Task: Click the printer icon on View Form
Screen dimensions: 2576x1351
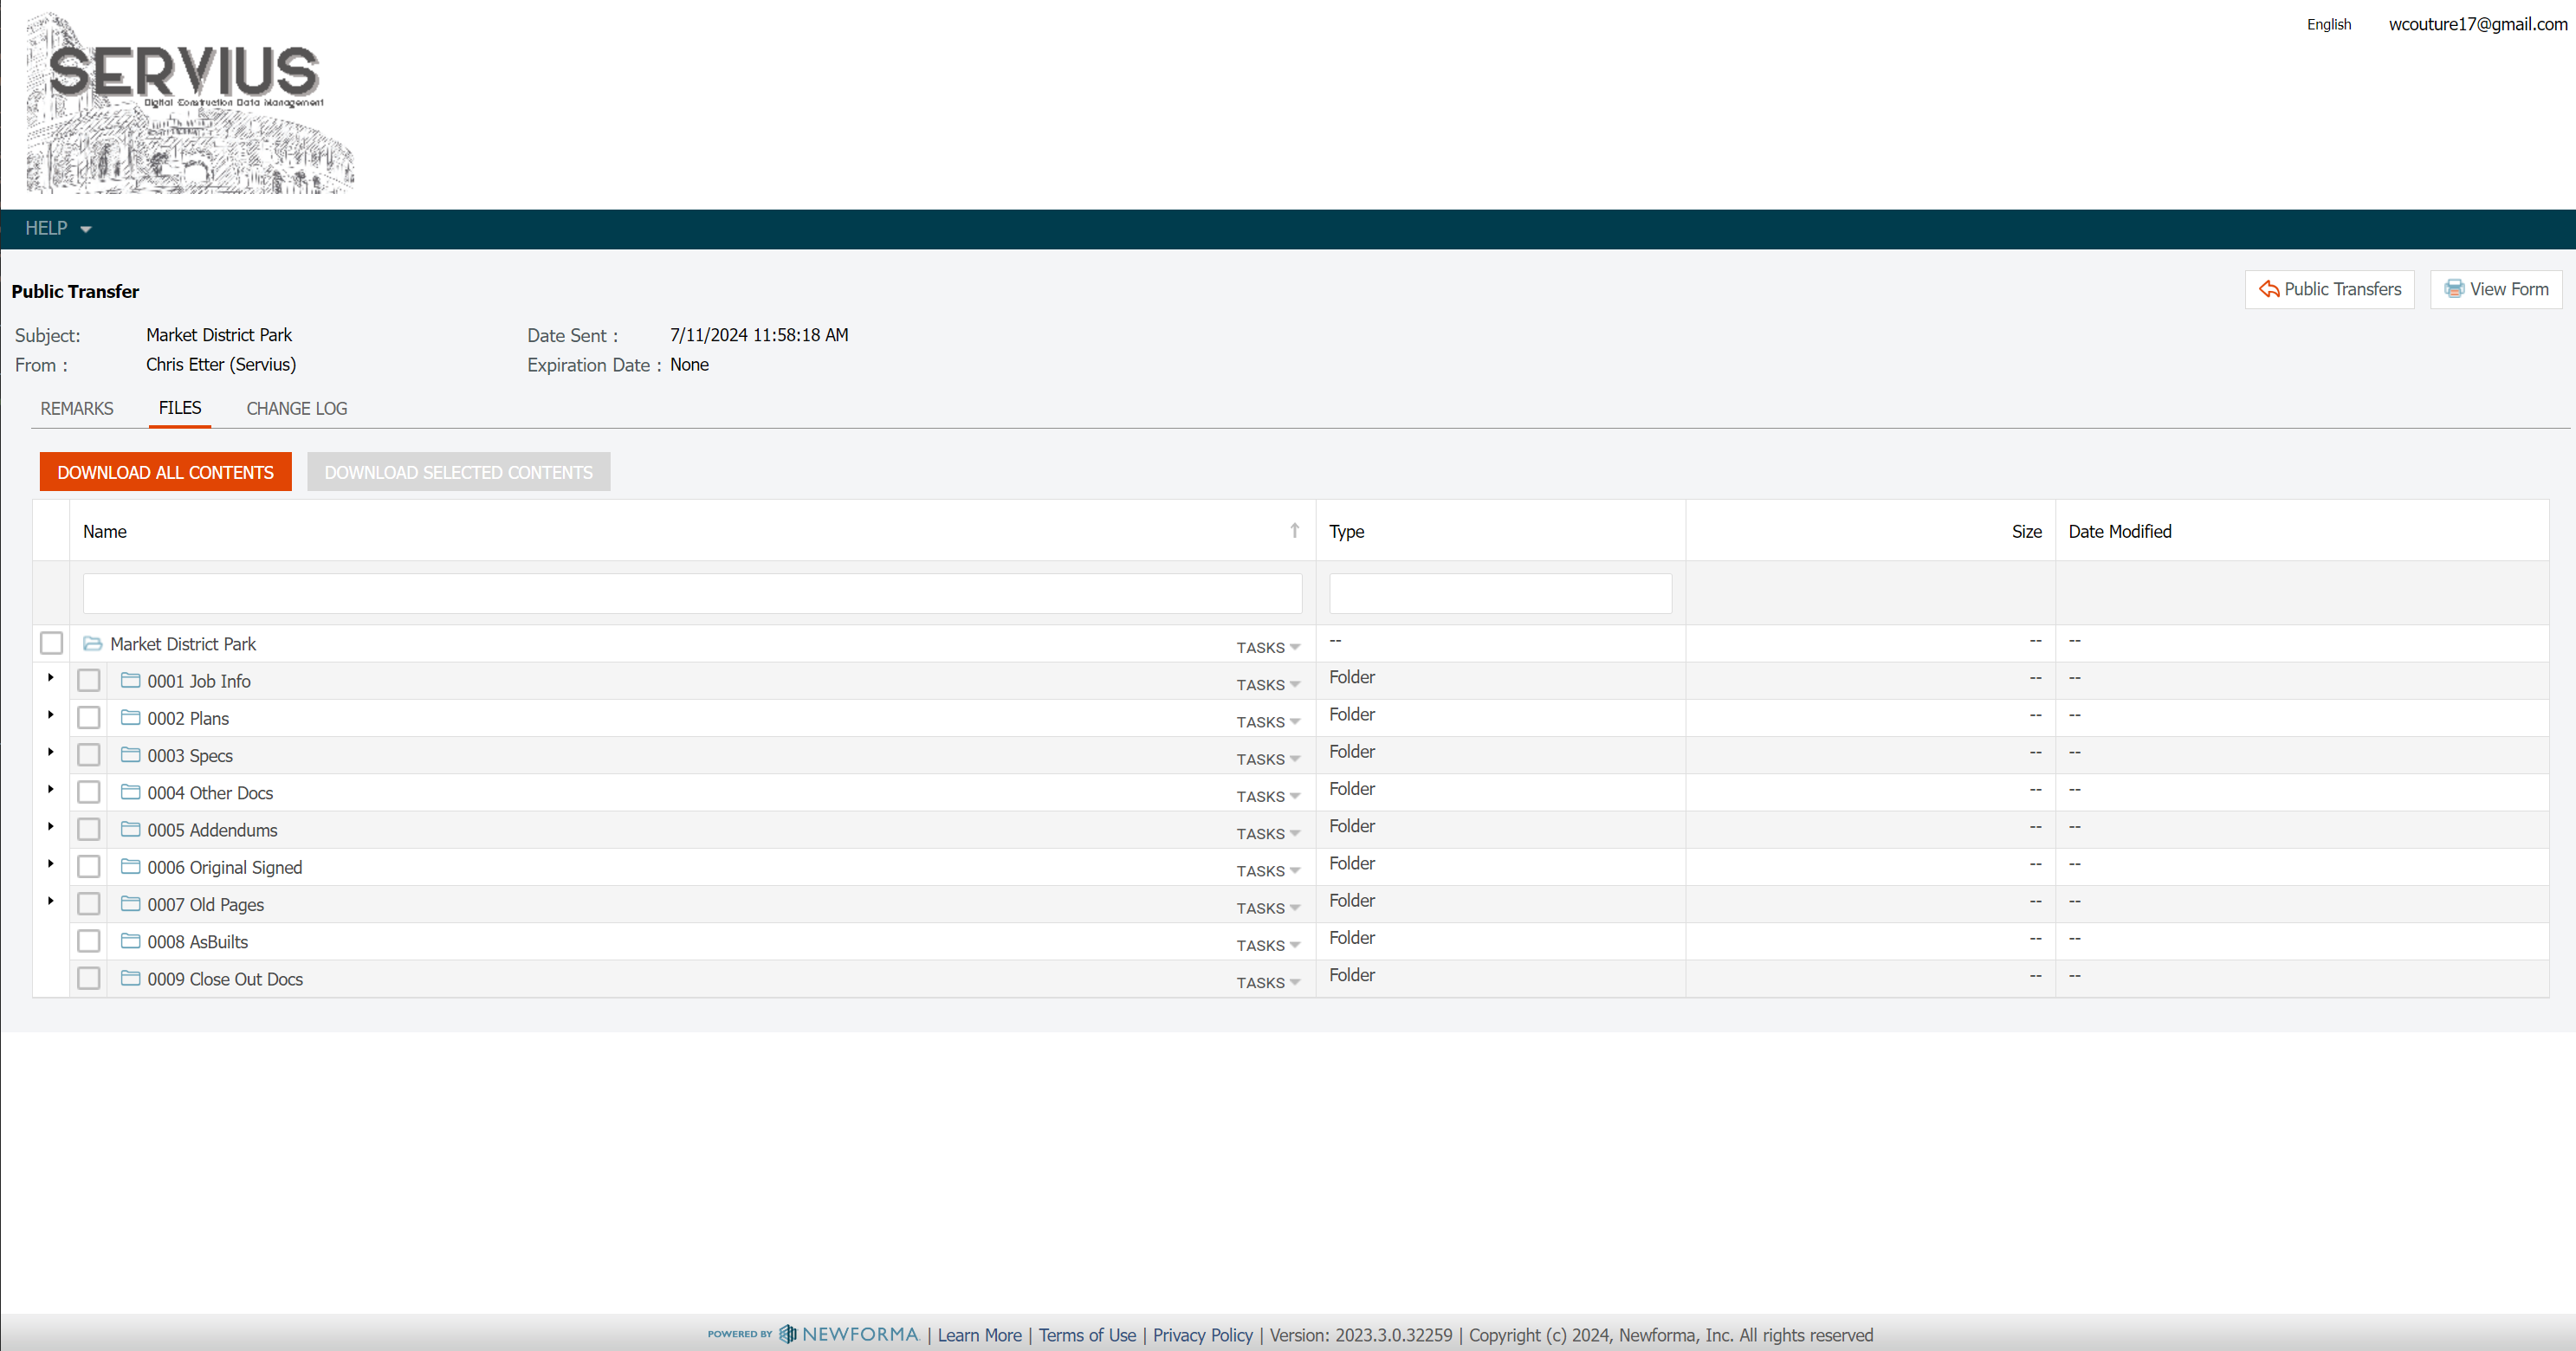Action: 2453,289
